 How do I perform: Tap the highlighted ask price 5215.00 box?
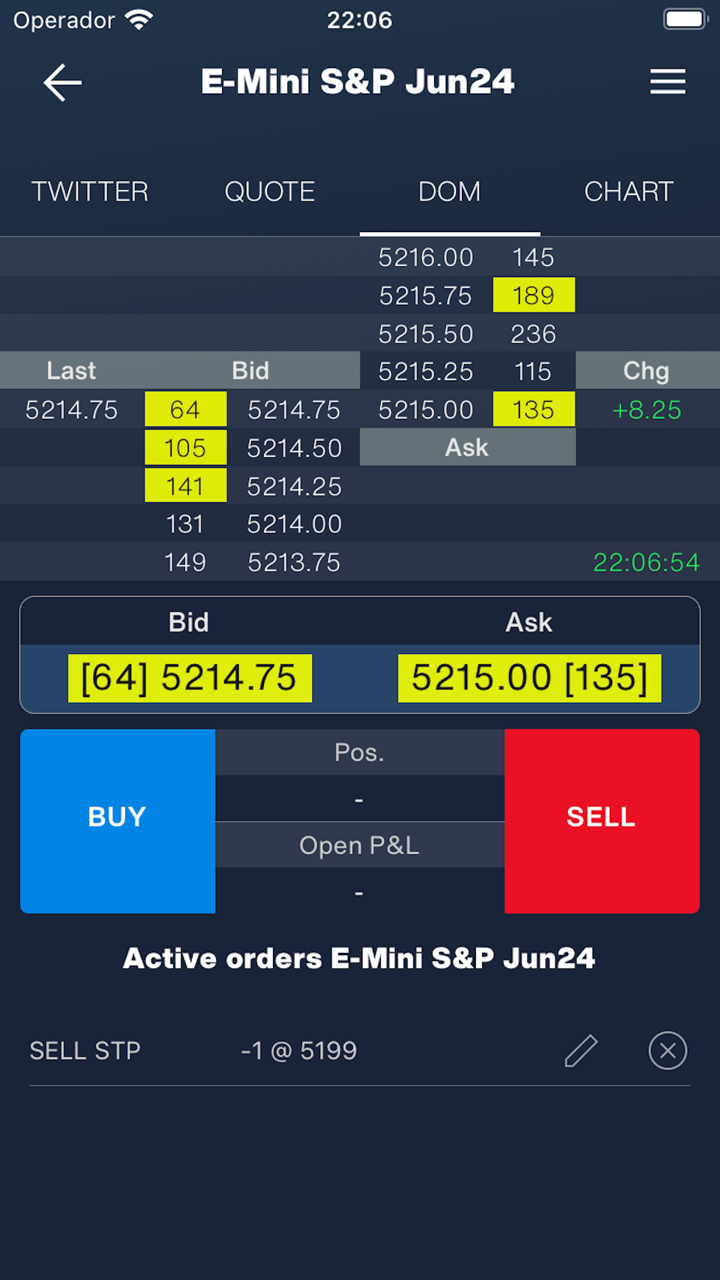[x=529, y=678]
